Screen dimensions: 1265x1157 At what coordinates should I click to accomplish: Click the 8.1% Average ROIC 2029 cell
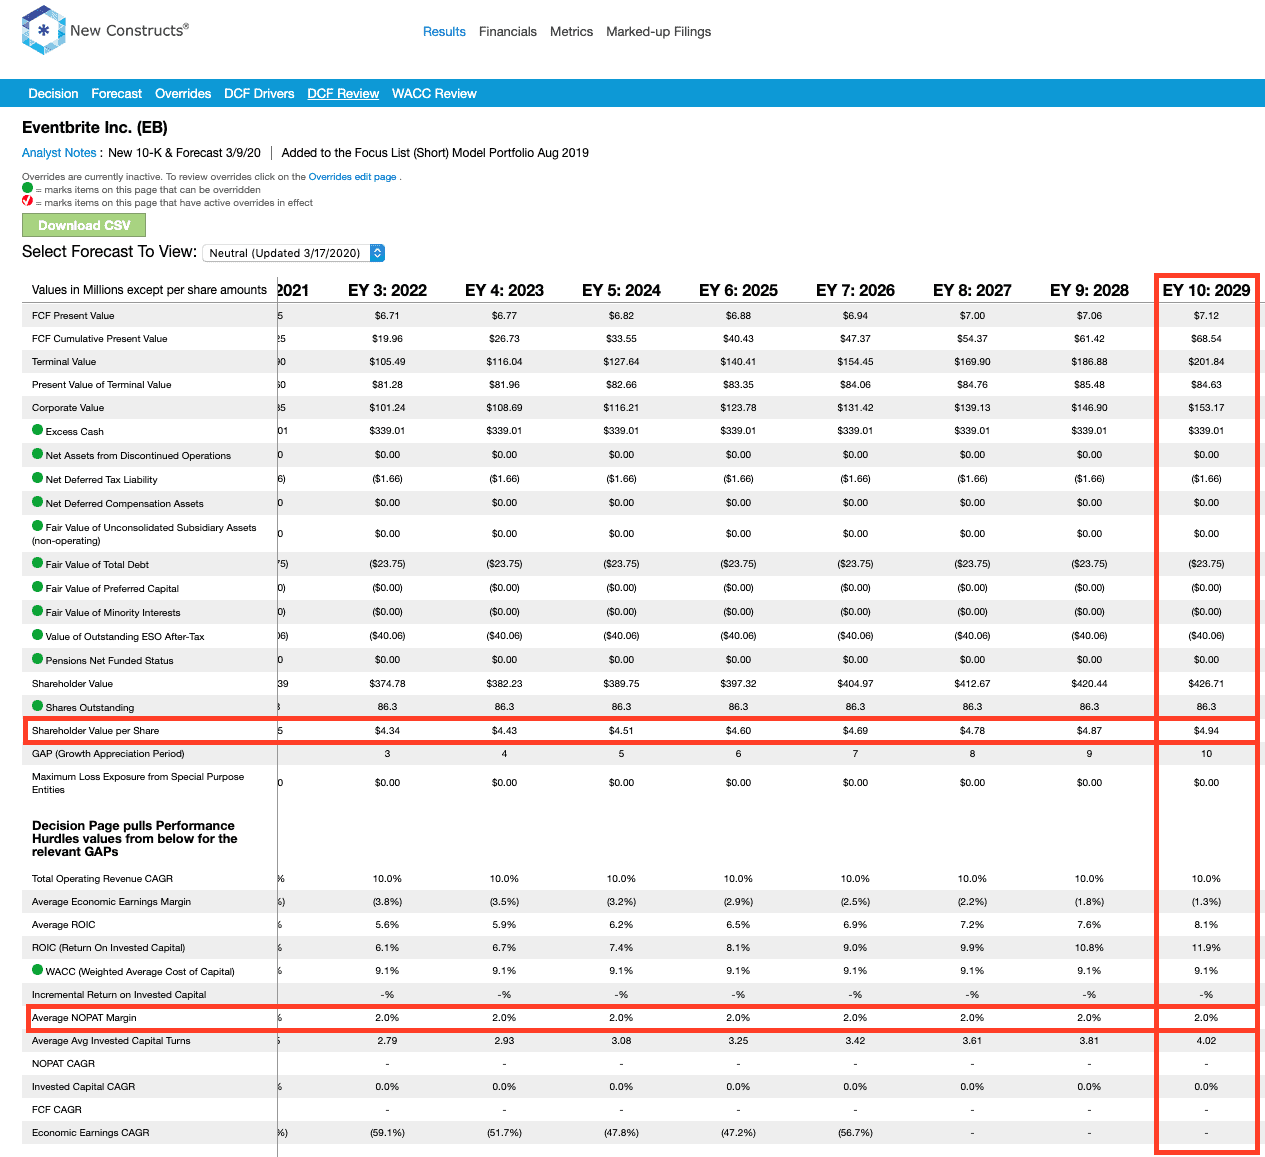tap(1206, 924)
